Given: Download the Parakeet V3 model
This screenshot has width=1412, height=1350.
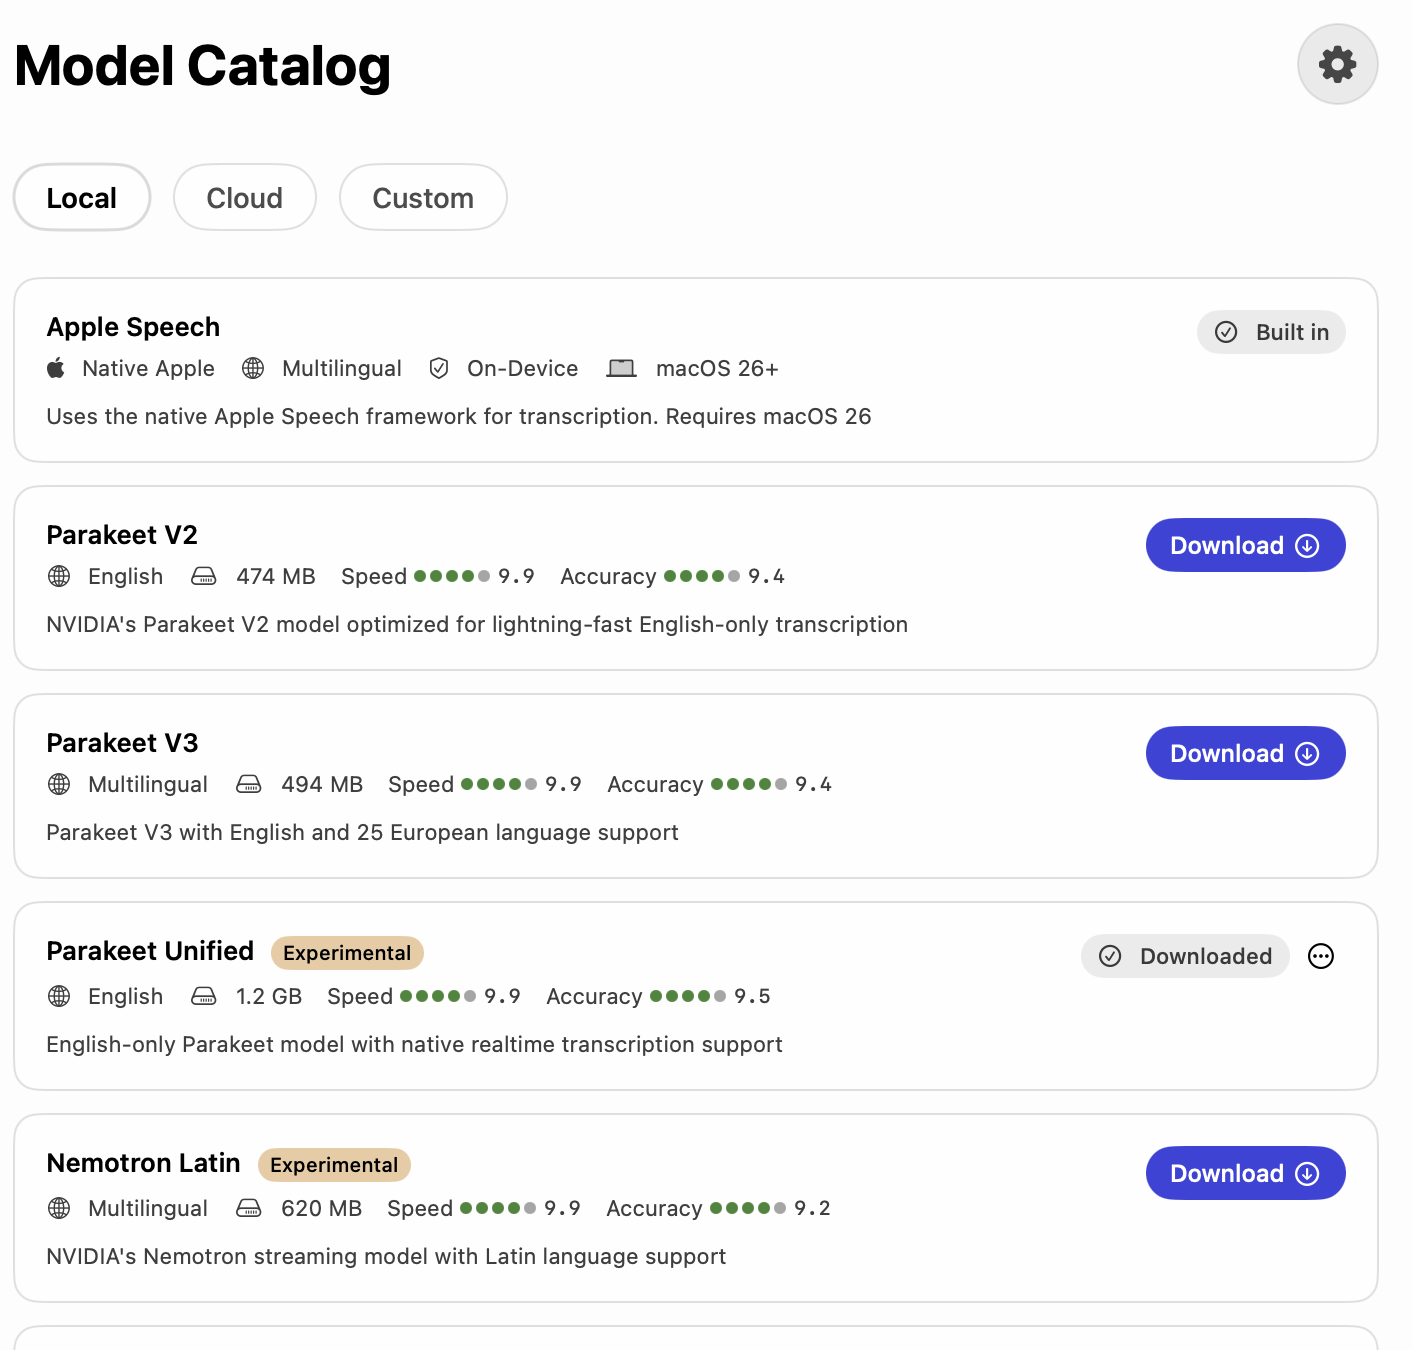Looking at the screenshot, I should 1245,753.
